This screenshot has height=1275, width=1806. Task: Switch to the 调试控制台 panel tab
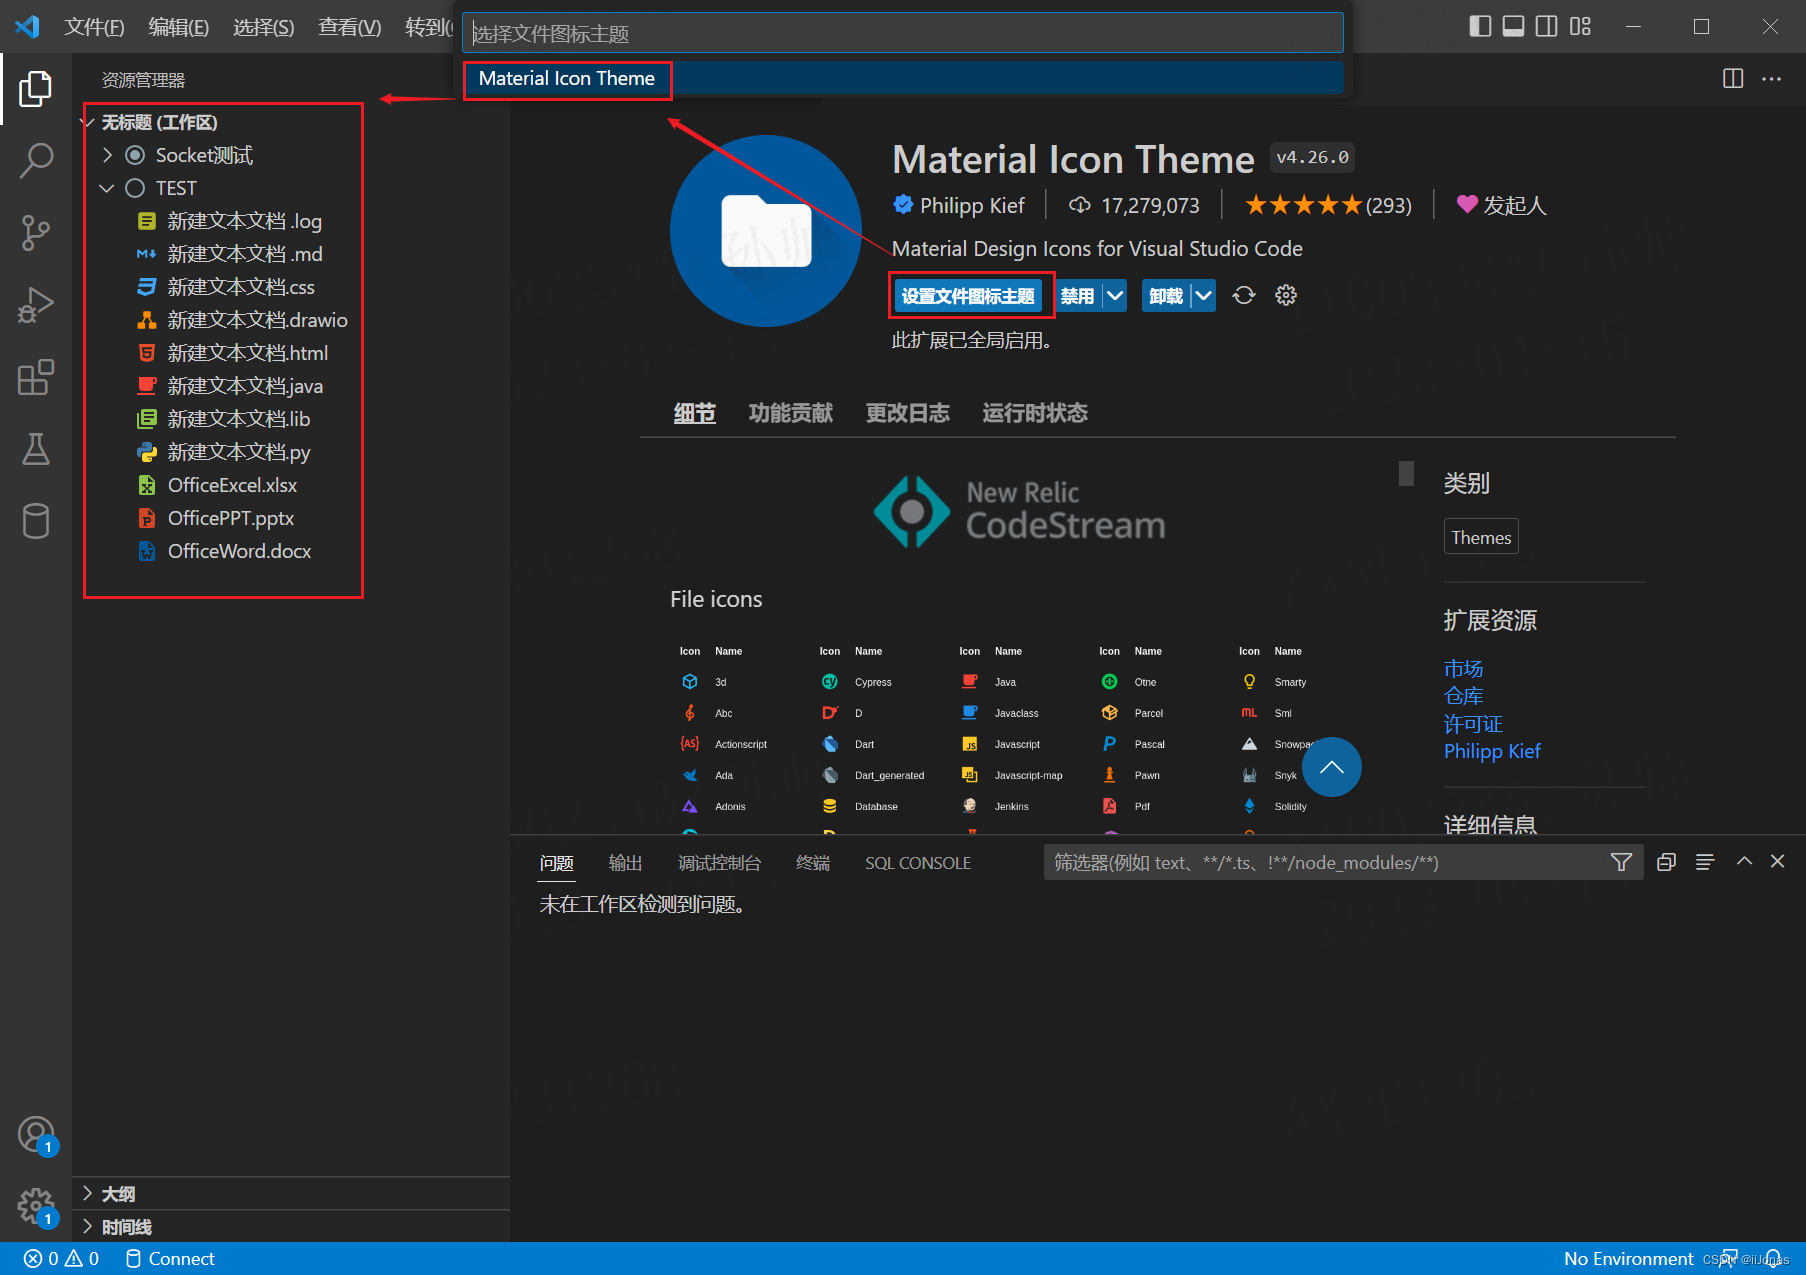[x=719, y=862]
